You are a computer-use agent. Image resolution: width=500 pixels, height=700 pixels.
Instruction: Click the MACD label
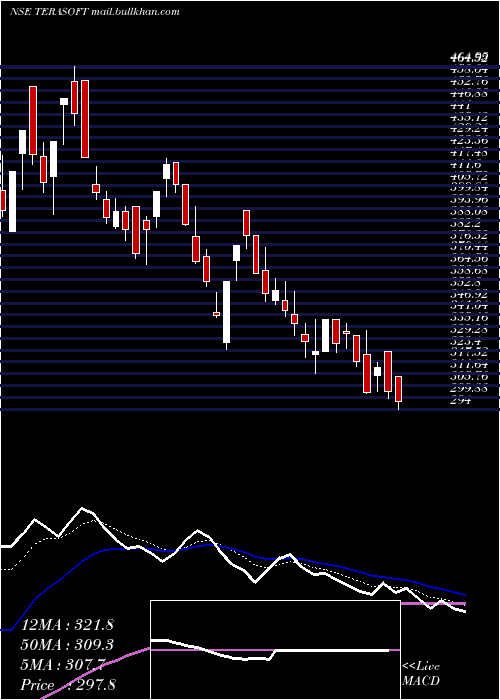pos(421,681)
